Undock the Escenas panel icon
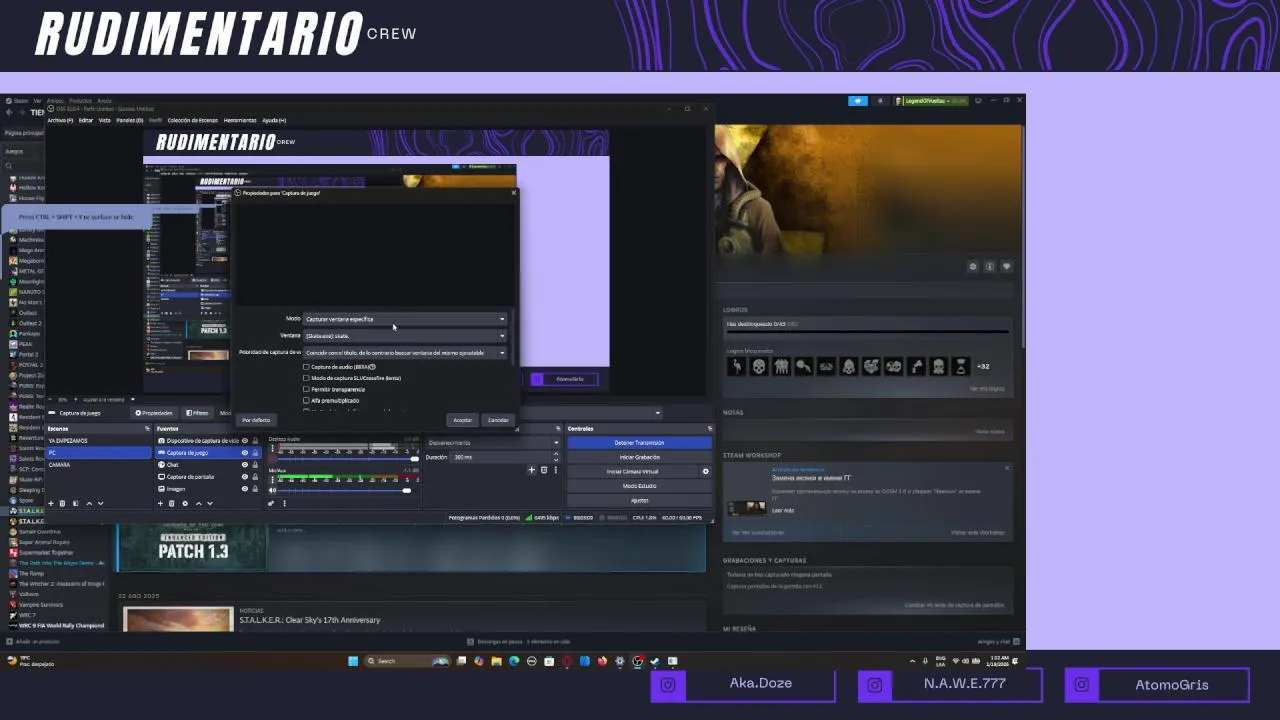1280x720 pixels. click(x=147, y=428)
